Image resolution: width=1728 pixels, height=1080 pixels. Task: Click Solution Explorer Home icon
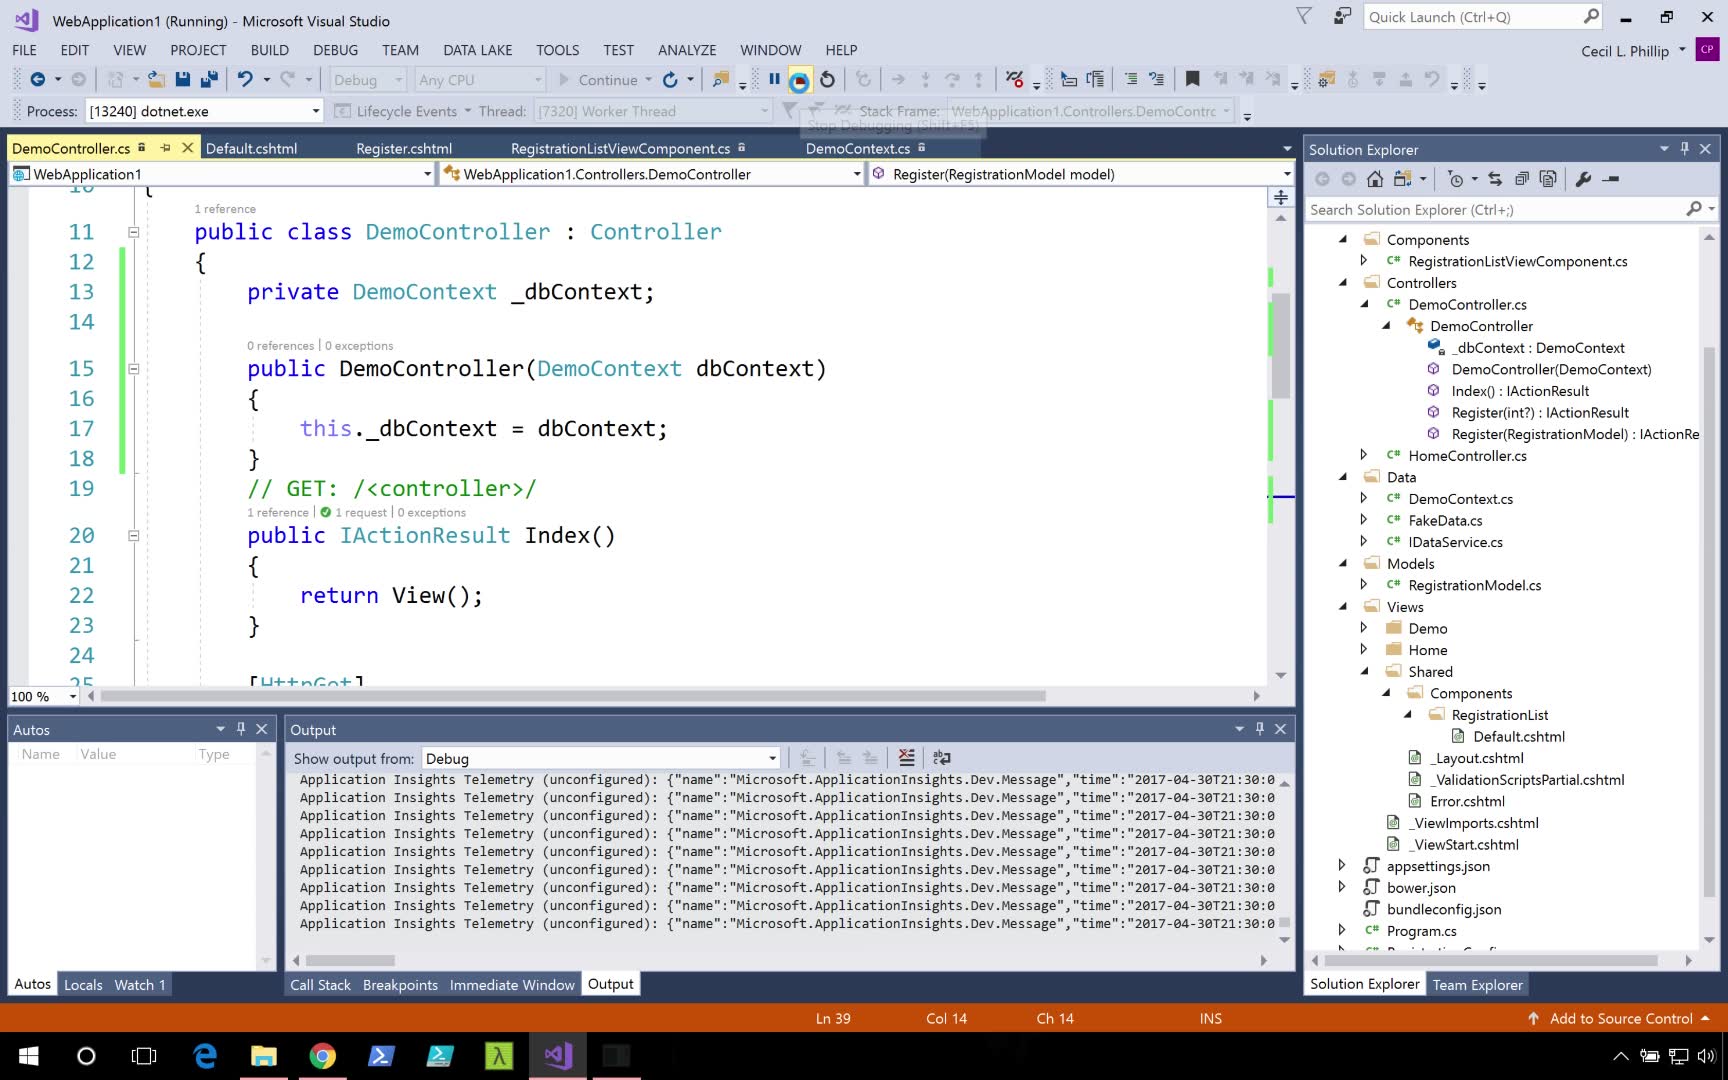[x=1375, y=179]
